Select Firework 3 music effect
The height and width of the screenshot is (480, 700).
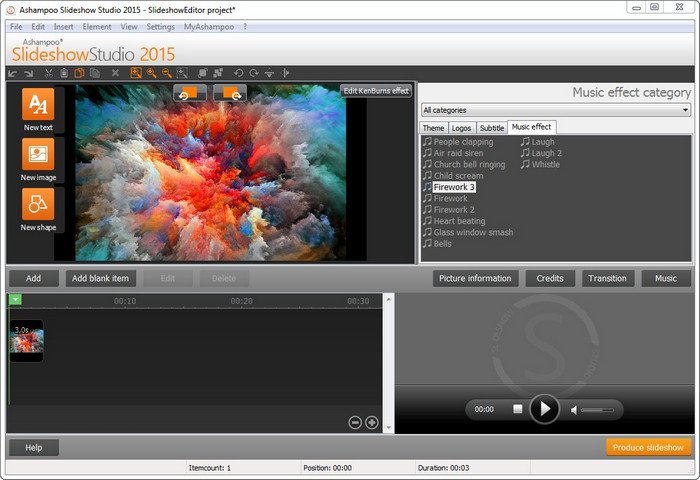(450, 187)
